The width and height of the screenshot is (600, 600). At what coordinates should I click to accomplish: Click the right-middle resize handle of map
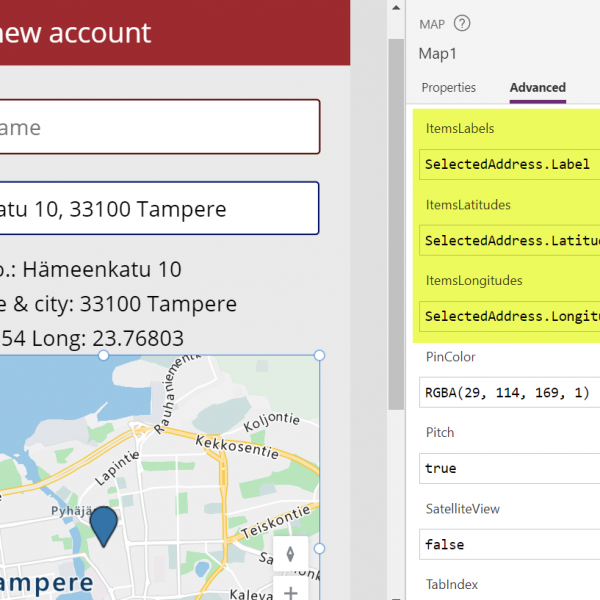[319, 549]
